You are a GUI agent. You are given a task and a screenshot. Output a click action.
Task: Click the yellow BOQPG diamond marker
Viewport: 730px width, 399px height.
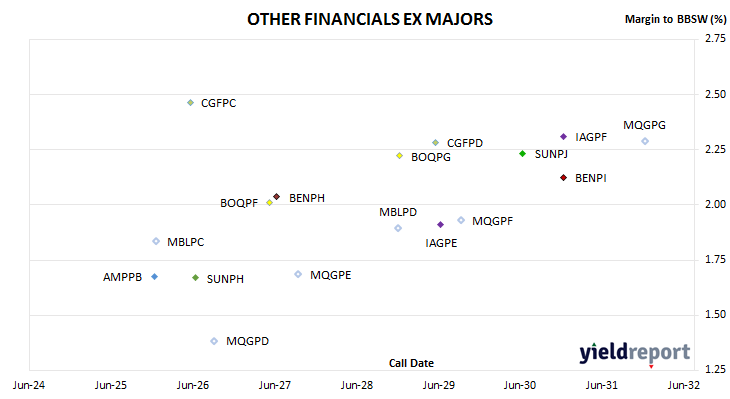click(399, 156)
